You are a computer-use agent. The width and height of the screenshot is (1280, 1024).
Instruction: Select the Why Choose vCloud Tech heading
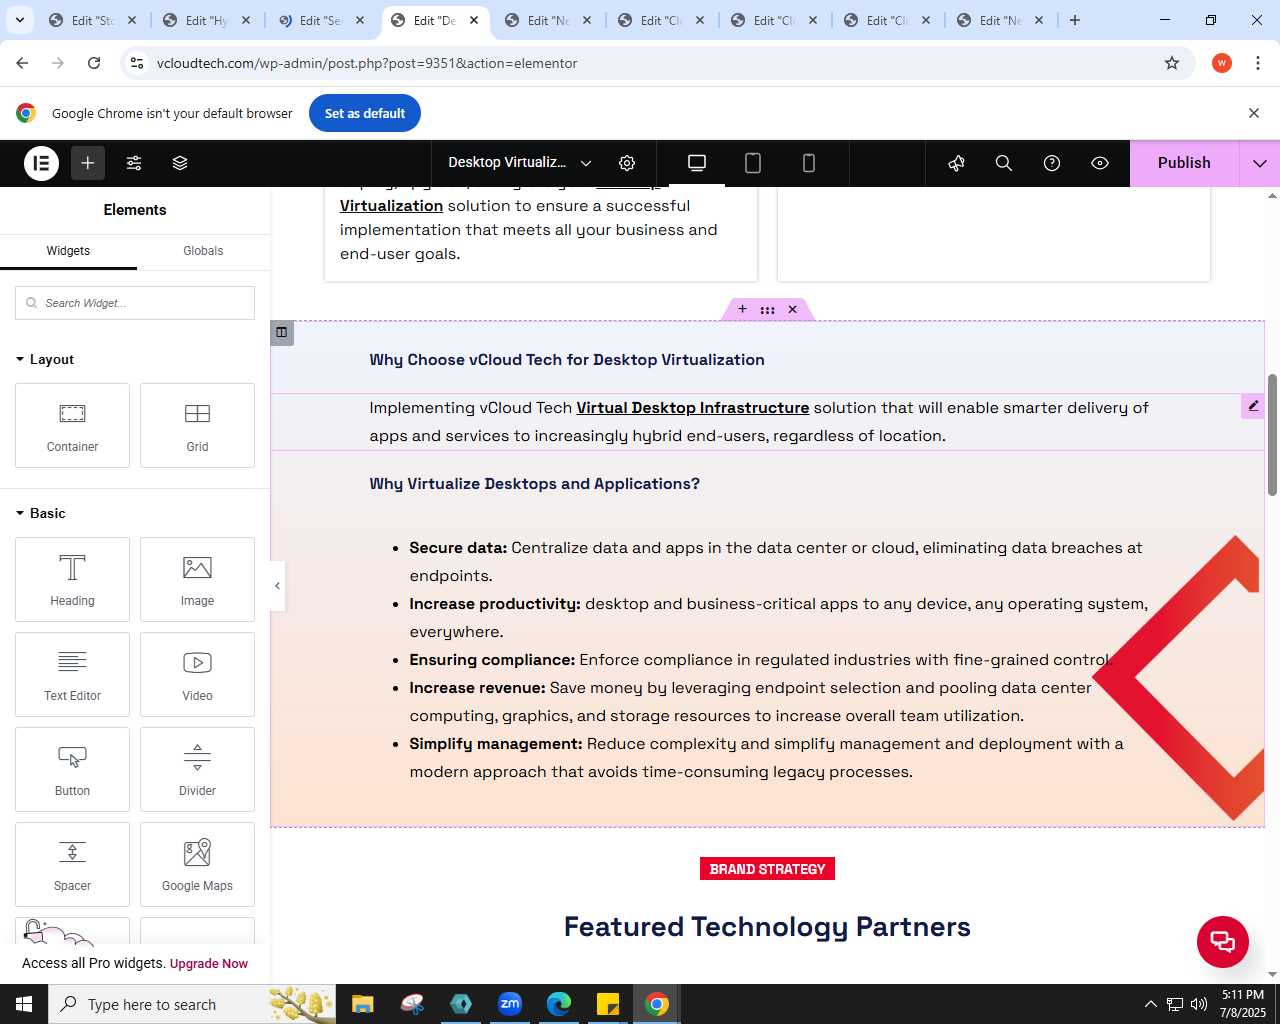pos(567,360)
